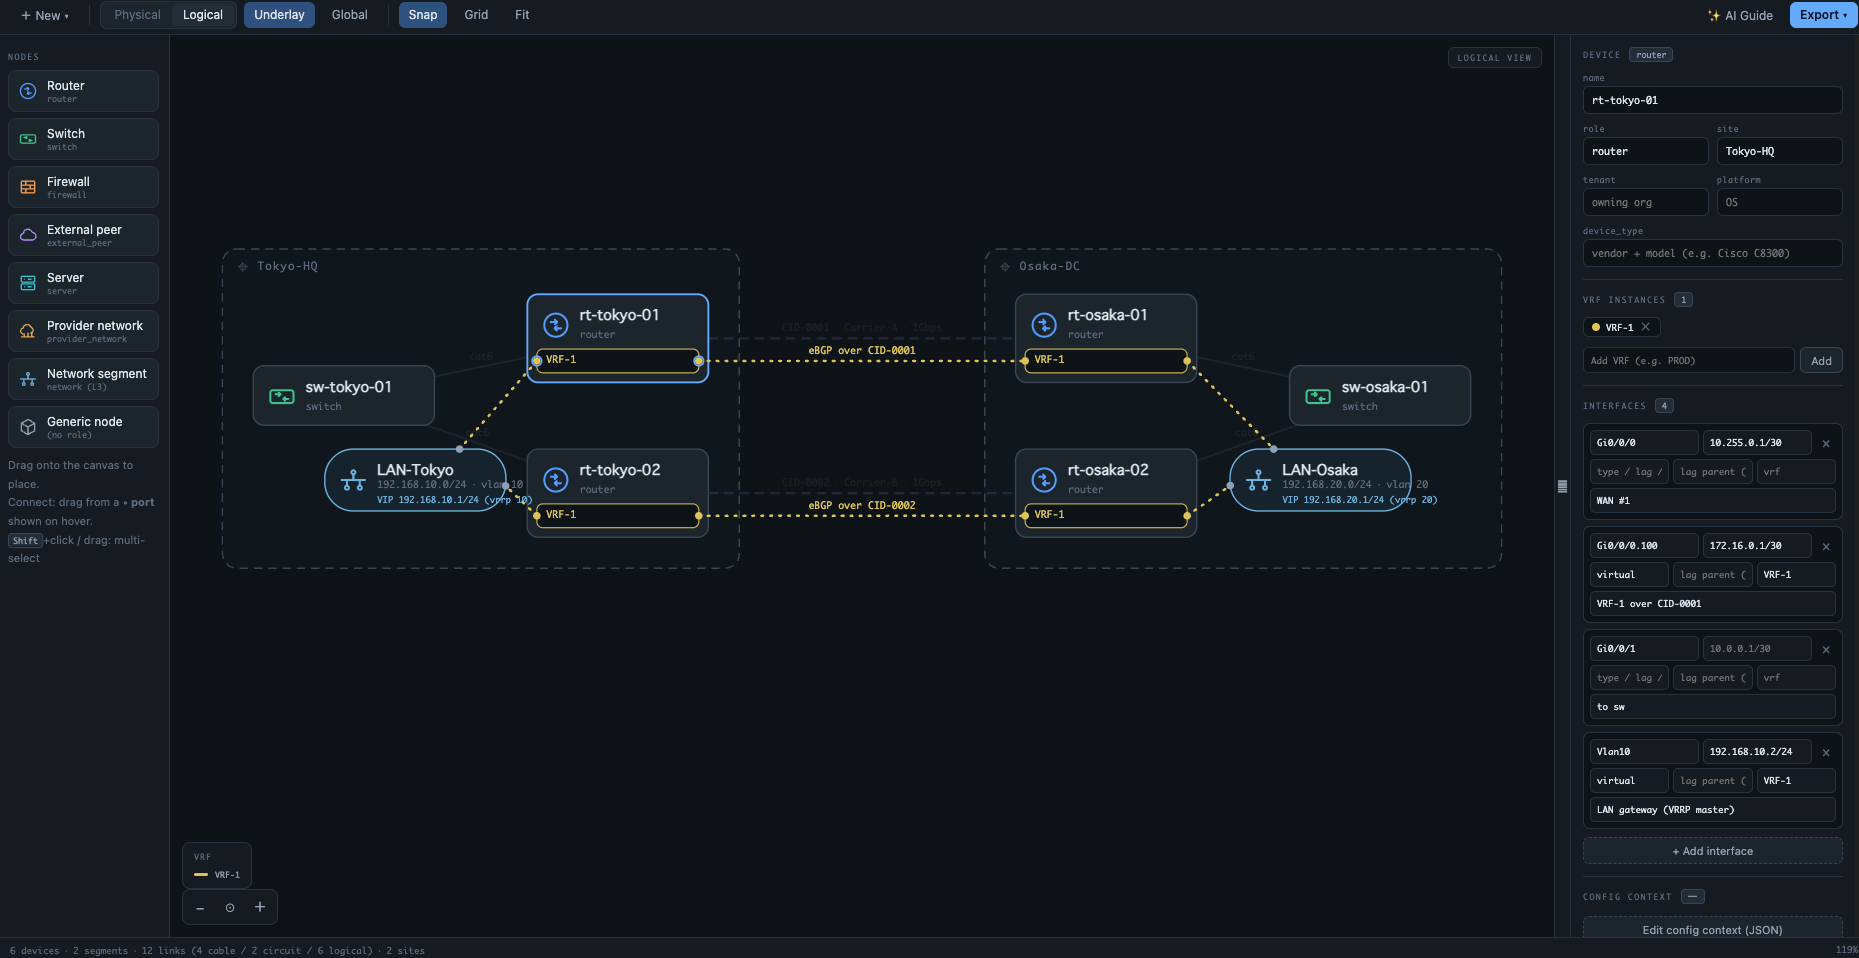Click the yellow dot on VRF-1 chip
Viewport: 1859px width, 958px height.
tap(1596, 327)
